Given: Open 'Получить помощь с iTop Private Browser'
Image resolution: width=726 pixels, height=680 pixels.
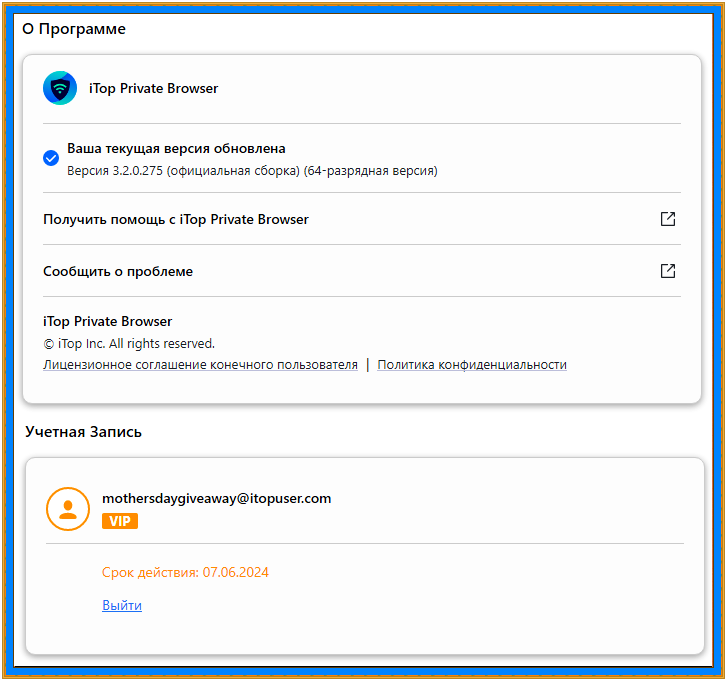Looking at the screenshot, I should tap(362, 219).
